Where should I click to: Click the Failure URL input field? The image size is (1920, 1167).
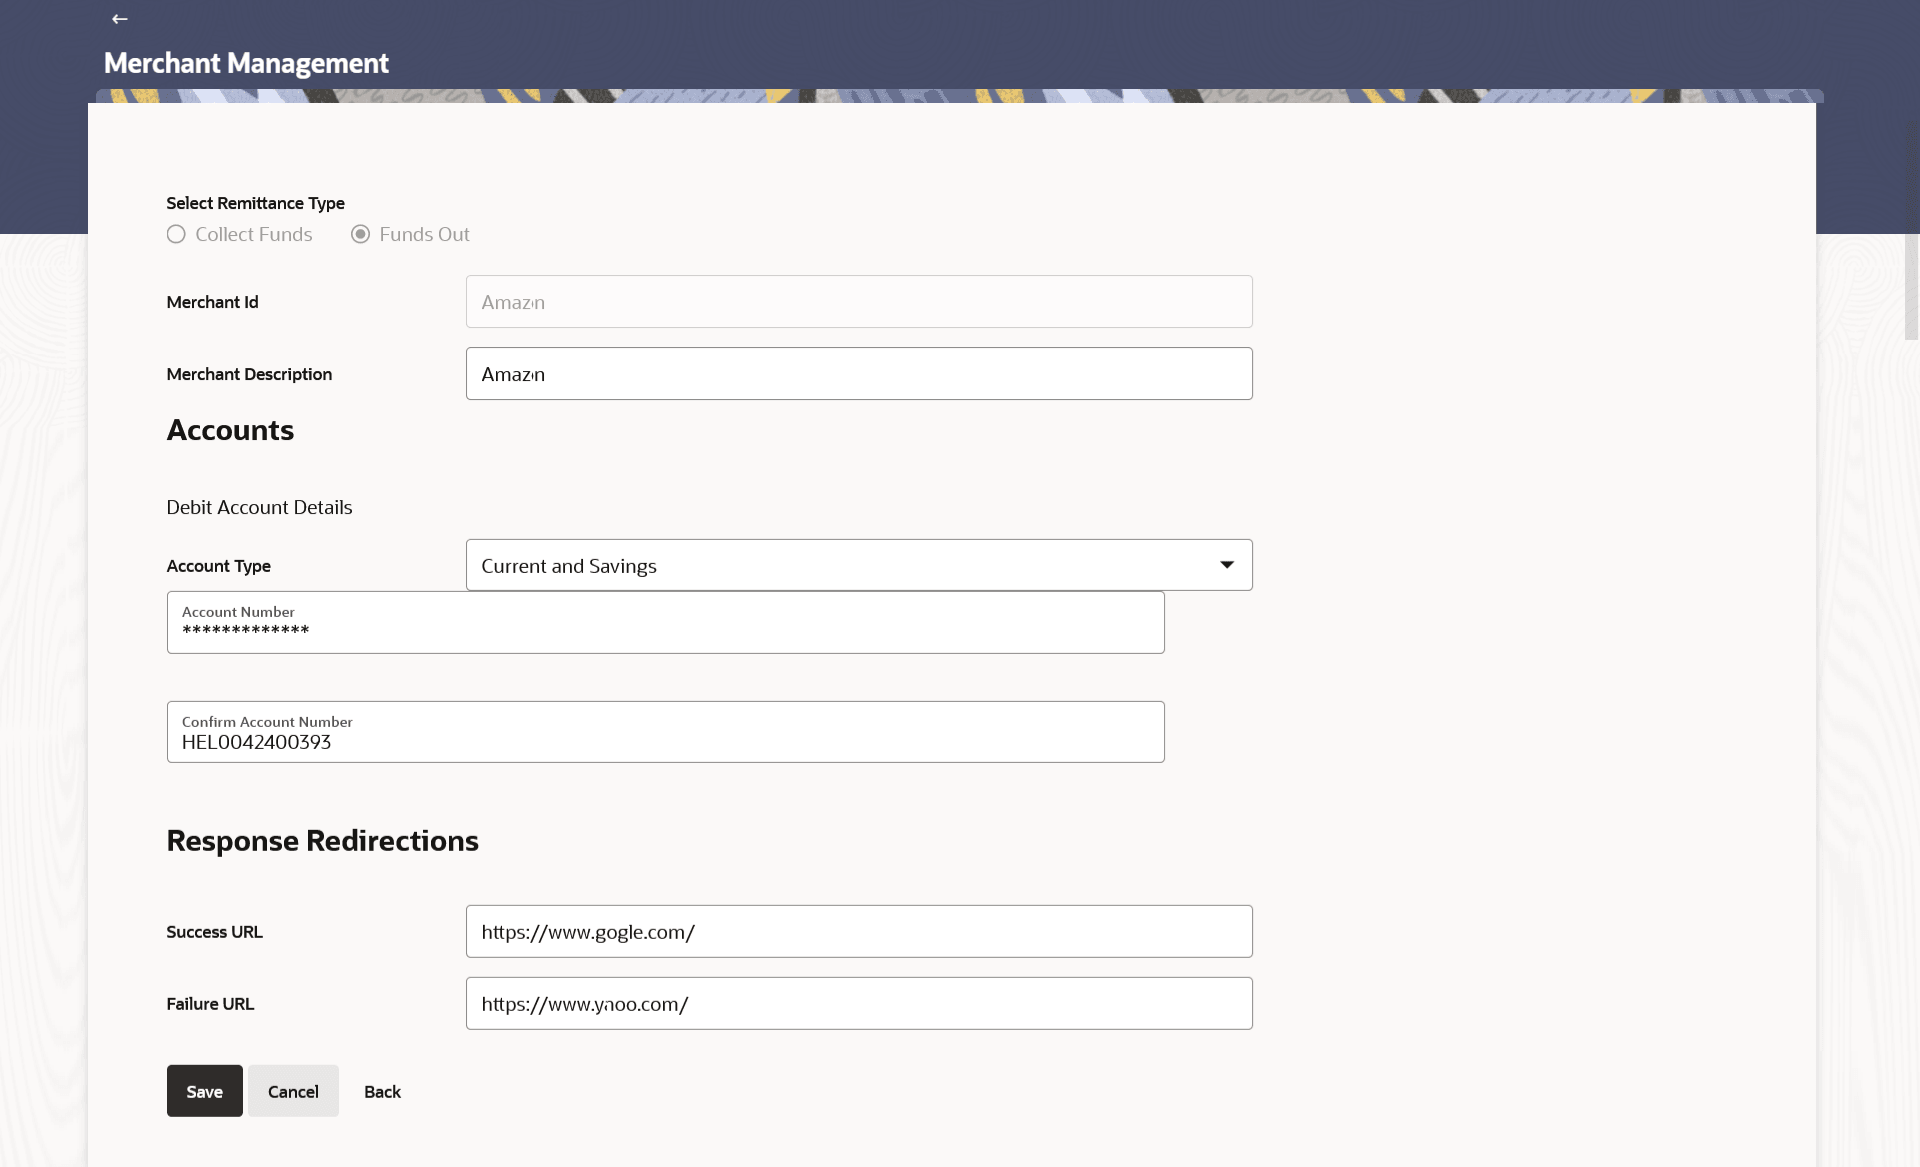[x=858, y=1004]
